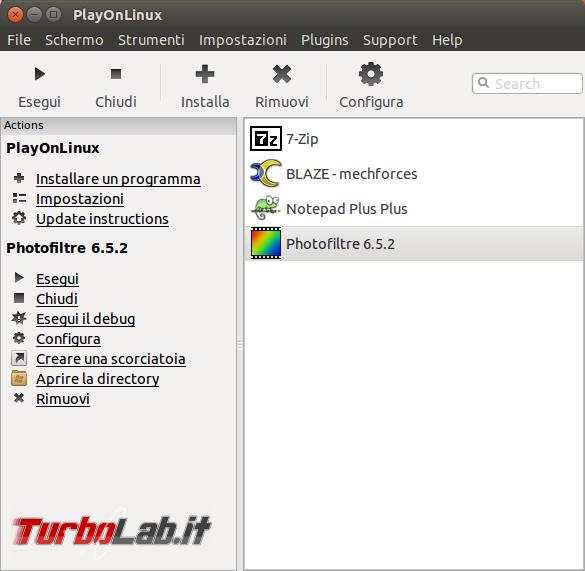585x571 pixels.
Task: Select the BLAZE - mechforces icon
Action: (x=266, y=174)
